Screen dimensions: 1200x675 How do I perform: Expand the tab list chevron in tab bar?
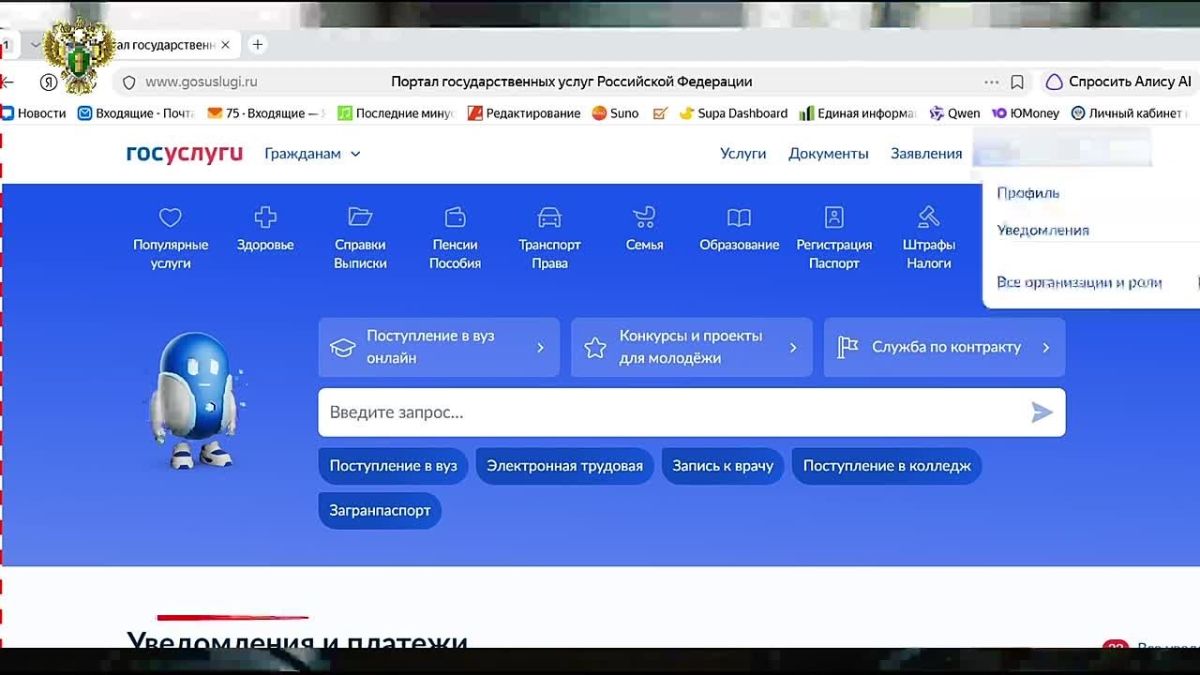(36, 45)
